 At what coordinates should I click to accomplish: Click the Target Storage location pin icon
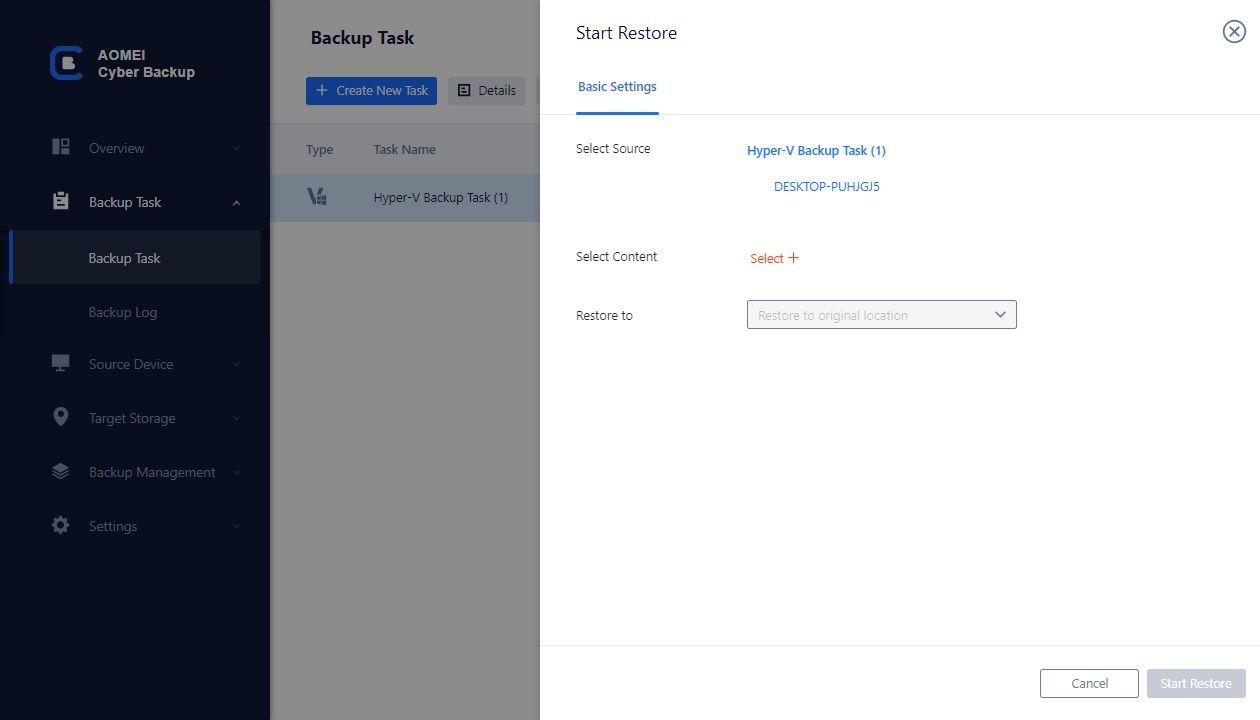[x=61, y=417]
